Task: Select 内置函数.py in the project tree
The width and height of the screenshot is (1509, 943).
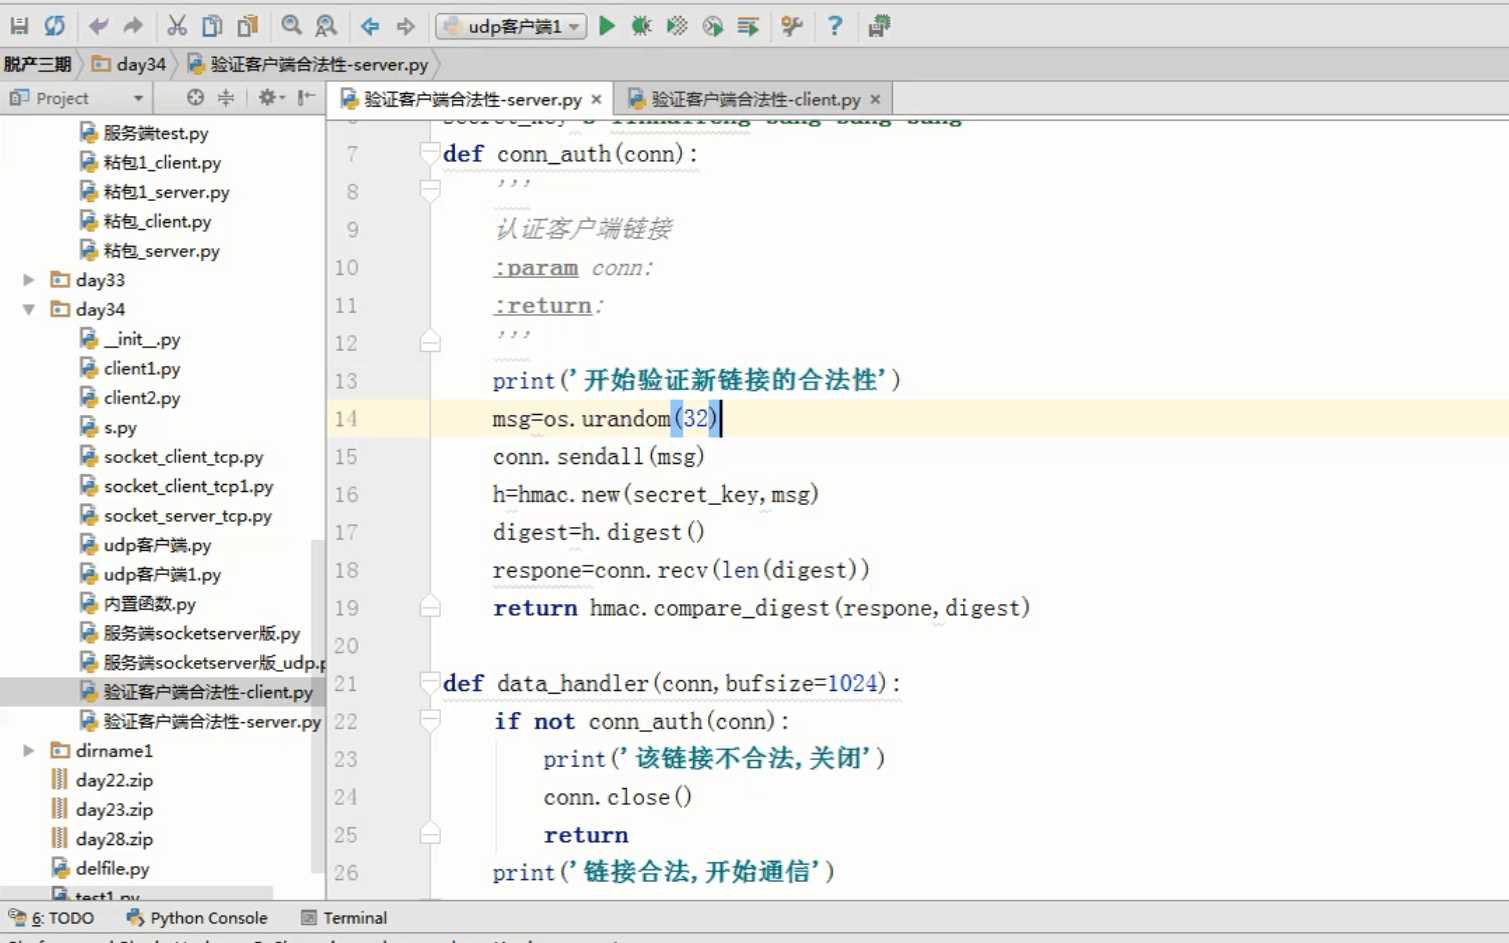Action: tap(137, 604)
